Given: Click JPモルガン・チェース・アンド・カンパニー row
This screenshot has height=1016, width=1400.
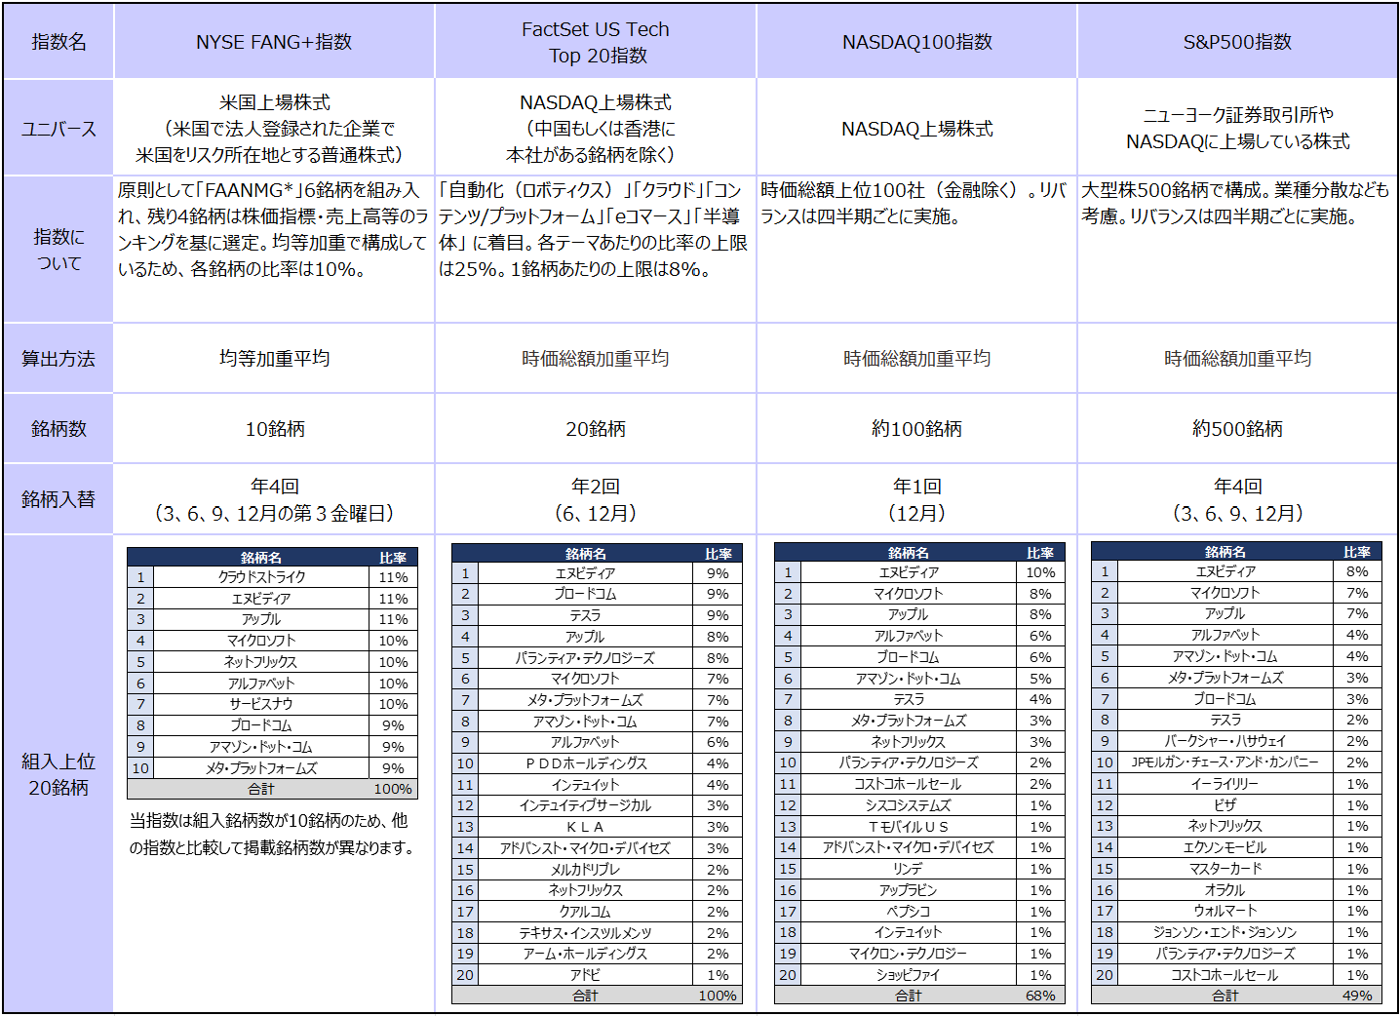Looking at the screenshot, I should point(1236,762).
